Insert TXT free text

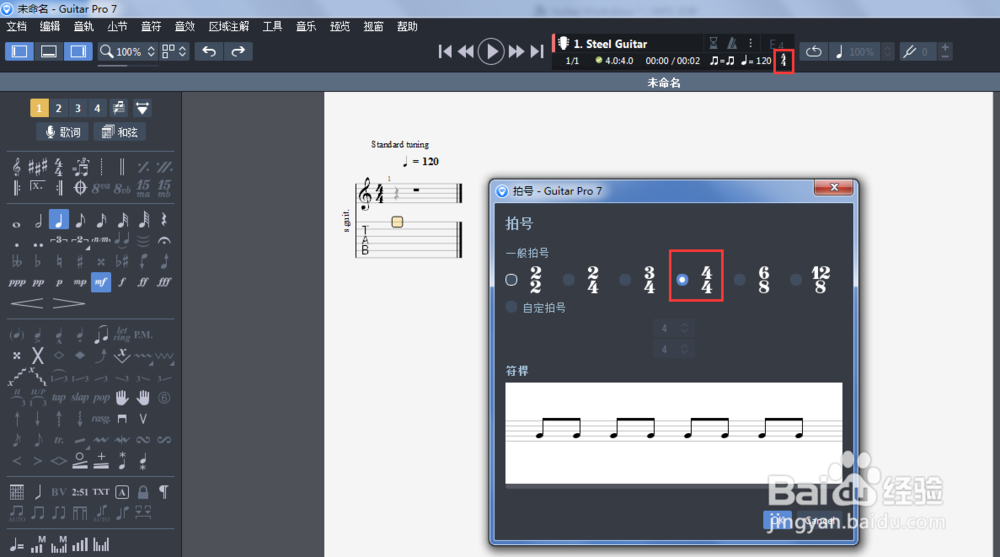click(x=101, y=492)
